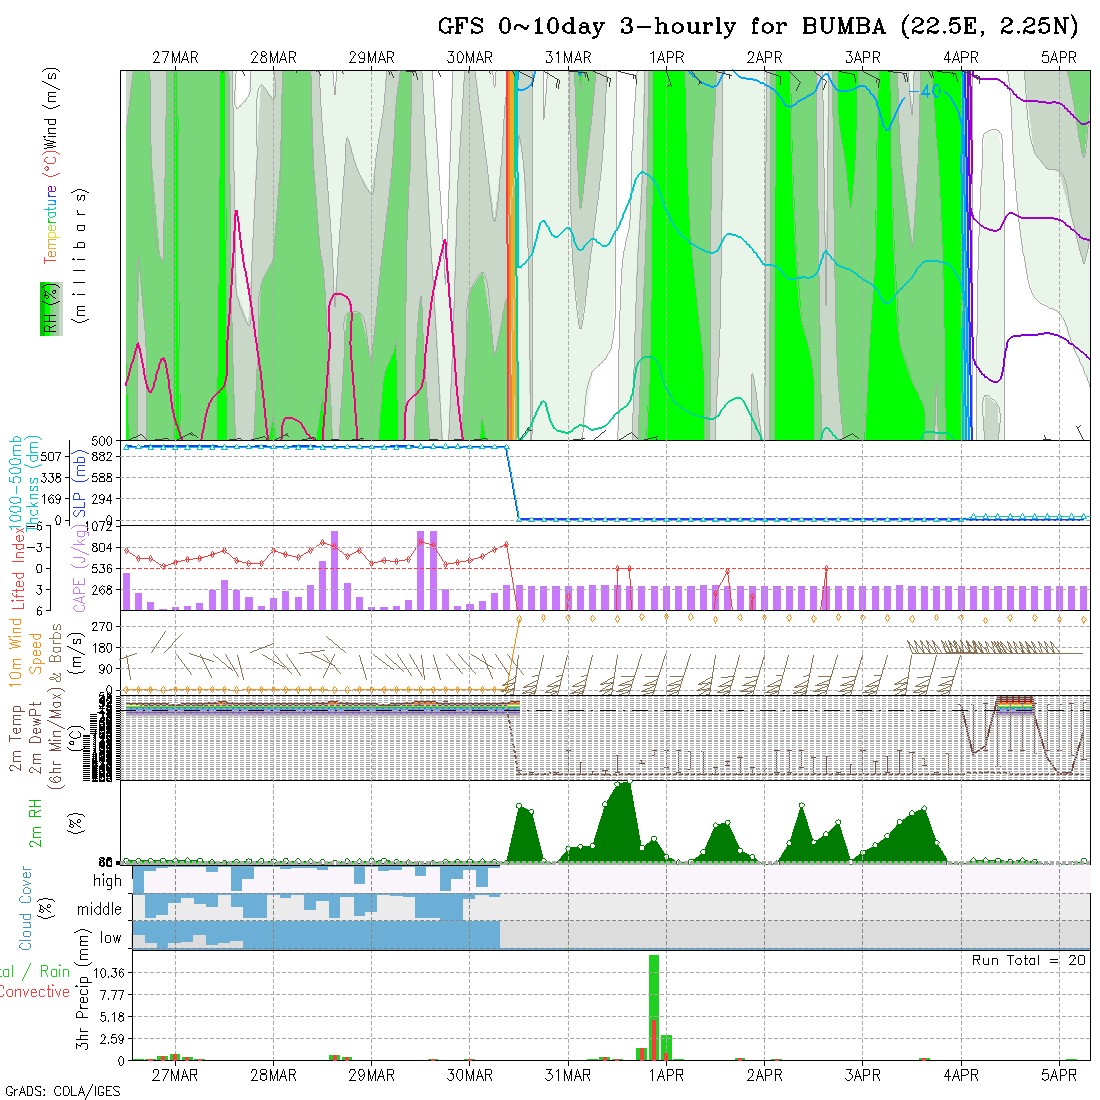Select the 'high' cloud cover row label
The image size is (1100, 1100).
point(107,881)
